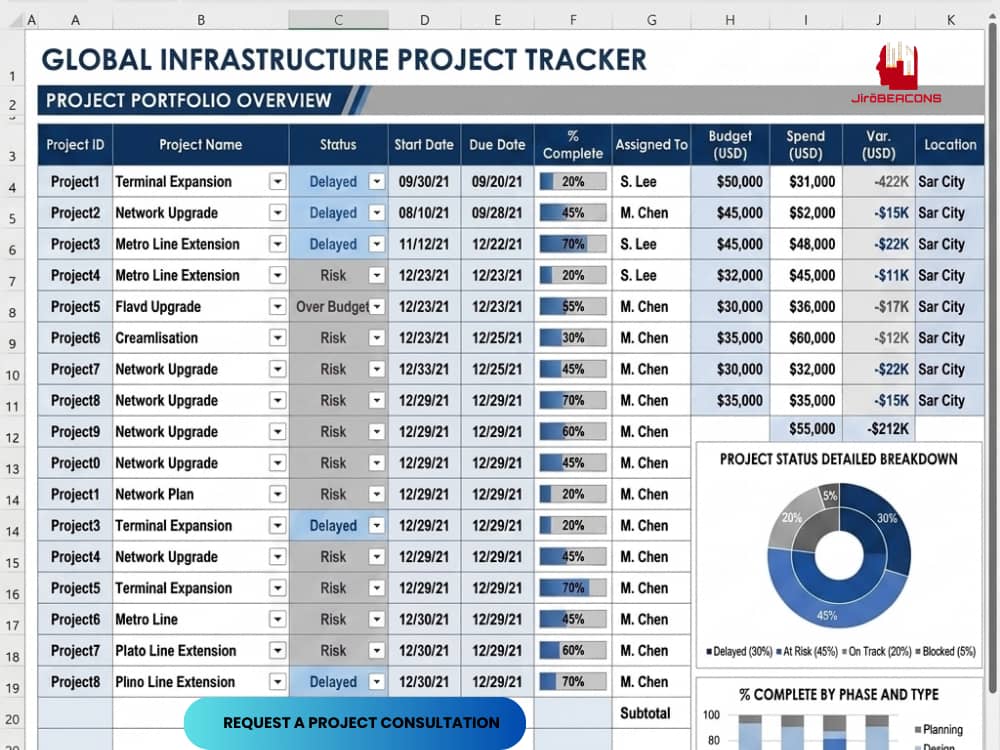Click the Var. (USD) column header
This screenshot has height=750, width=1000.
[x=879, y=145]
